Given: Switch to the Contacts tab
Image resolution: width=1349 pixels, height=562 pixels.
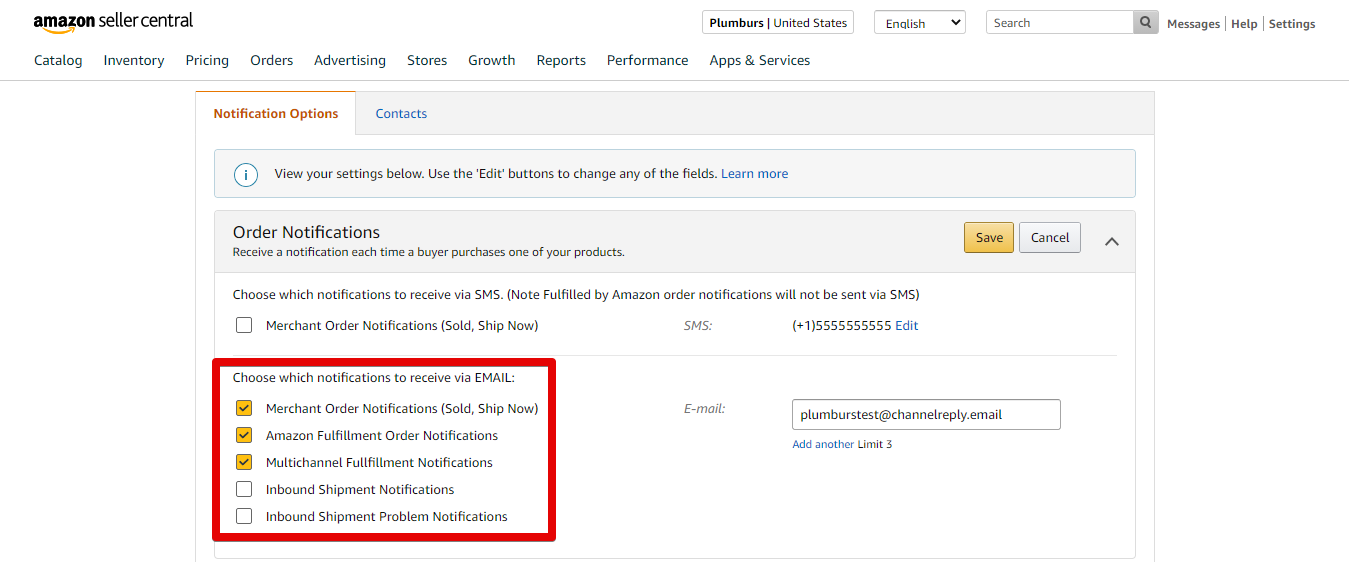Looking at the screenshot, I should 401,114.
